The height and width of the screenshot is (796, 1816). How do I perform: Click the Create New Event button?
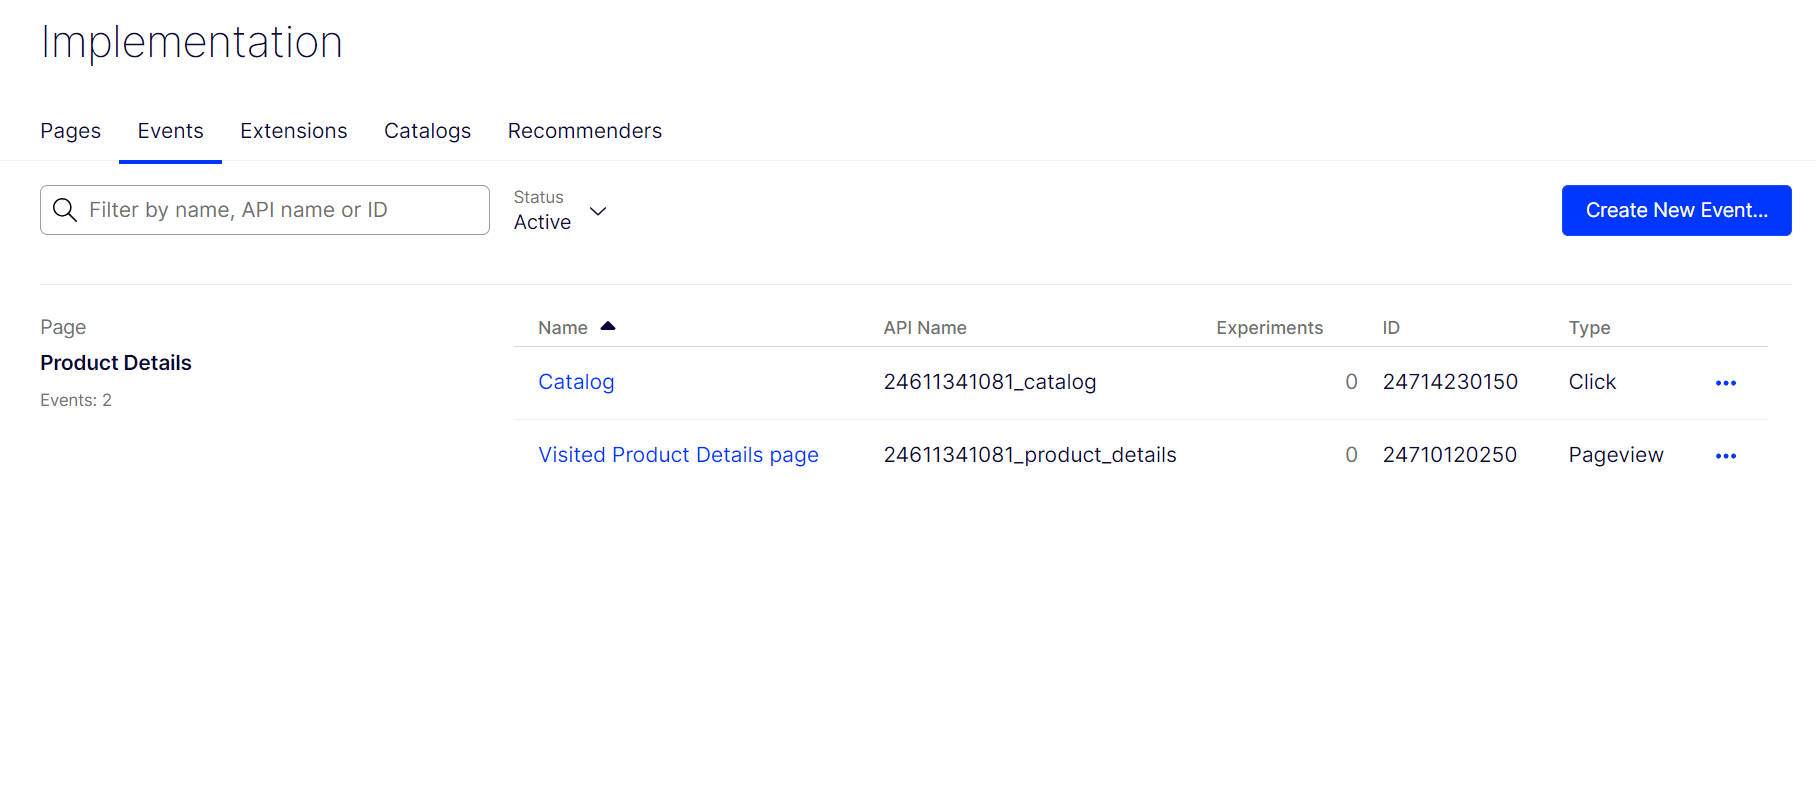pos(1676,210)
